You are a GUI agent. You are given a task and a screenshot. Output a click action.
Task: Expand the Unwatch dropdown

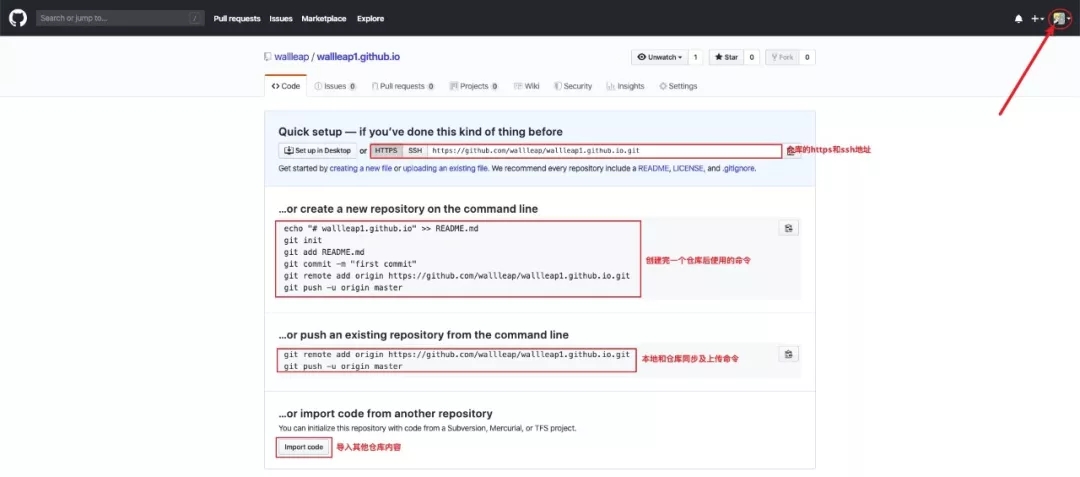point(659,57)
